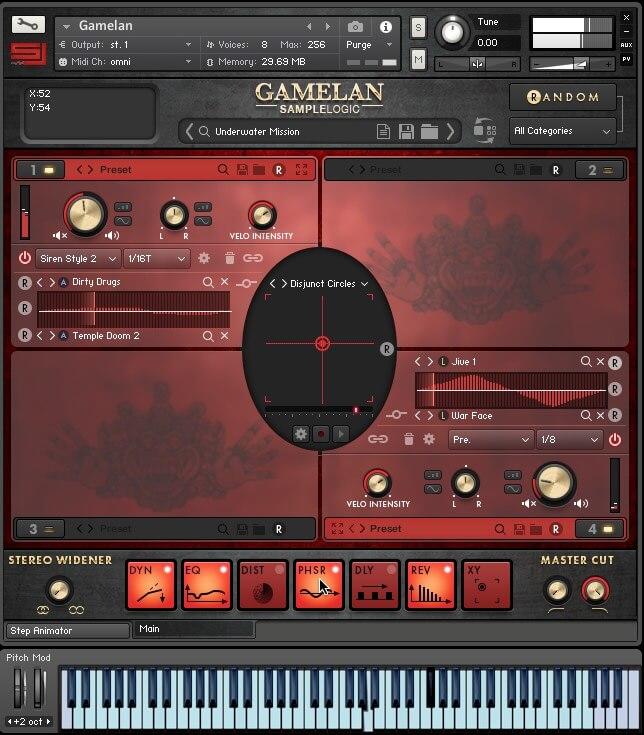The width and height of the screenshot is (644, 735).
Task: Toggle the Mute M button
Action: pyautogui.click(x=418, y=60)
